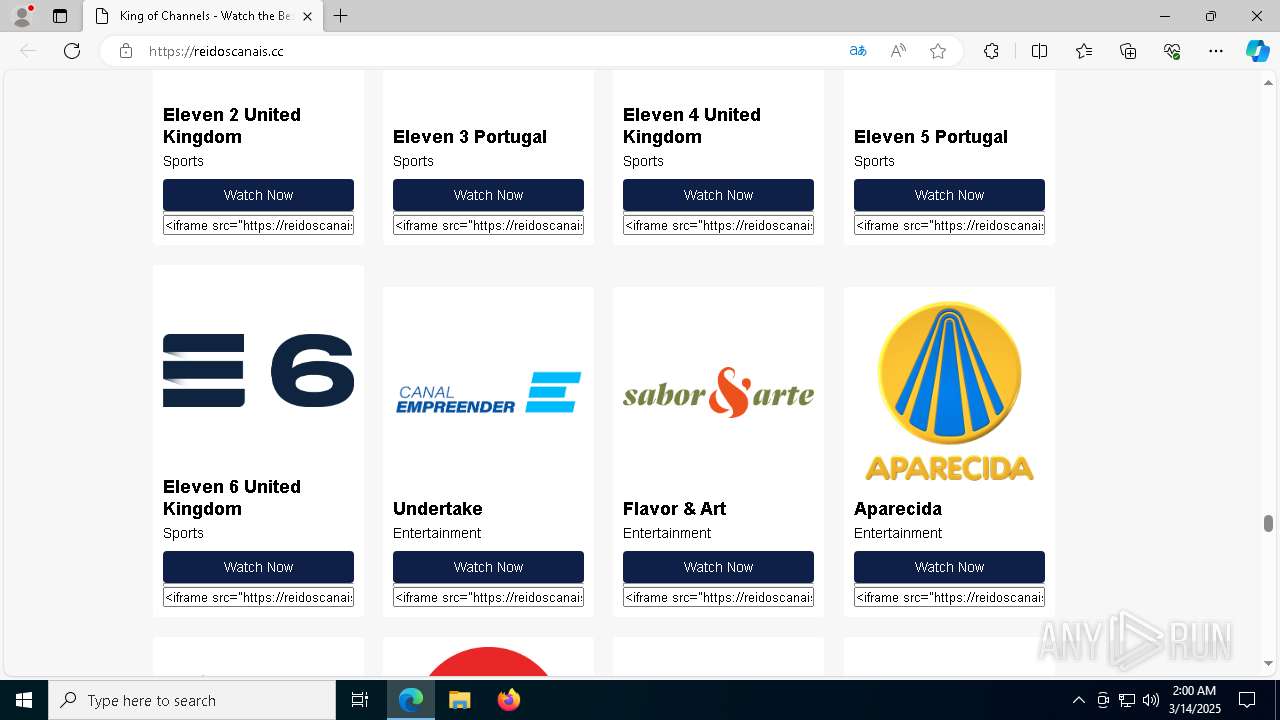The width and height of the screenshot is (1280, 720).
Task: Show hidden system tray icons
Action: coord(1078,700)
